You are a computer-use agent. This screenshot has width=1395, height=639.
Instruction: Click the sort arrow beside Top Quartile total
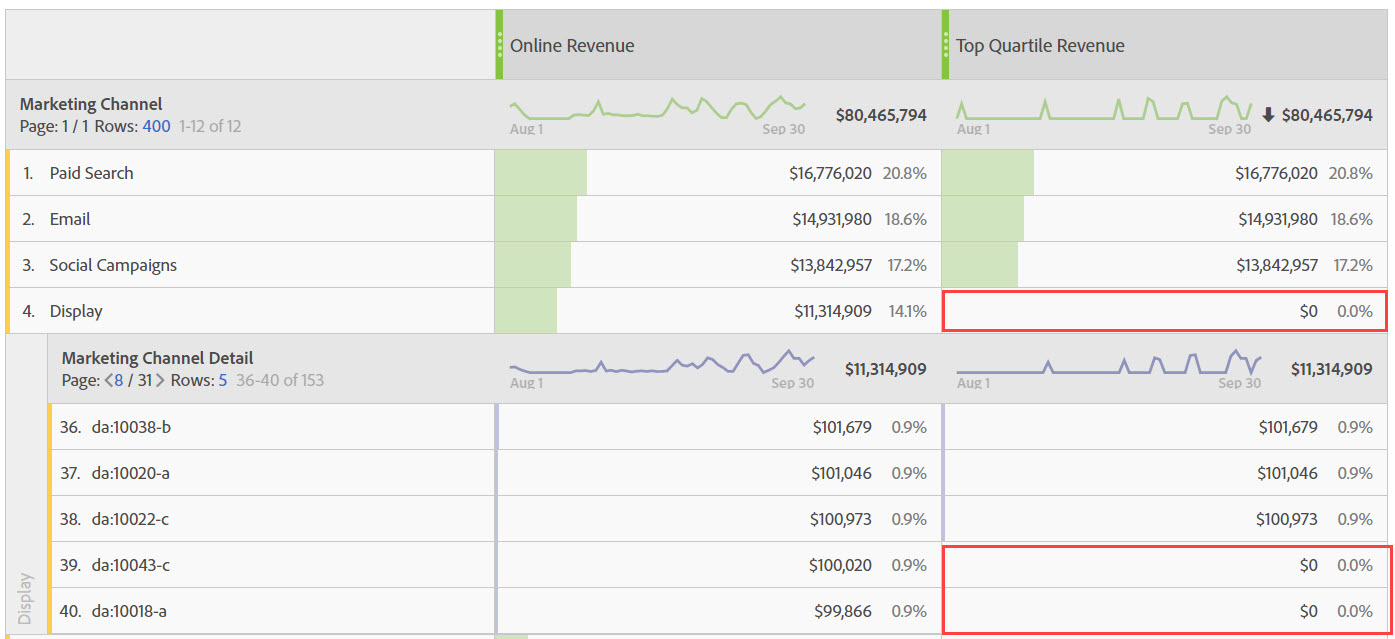1268,115
